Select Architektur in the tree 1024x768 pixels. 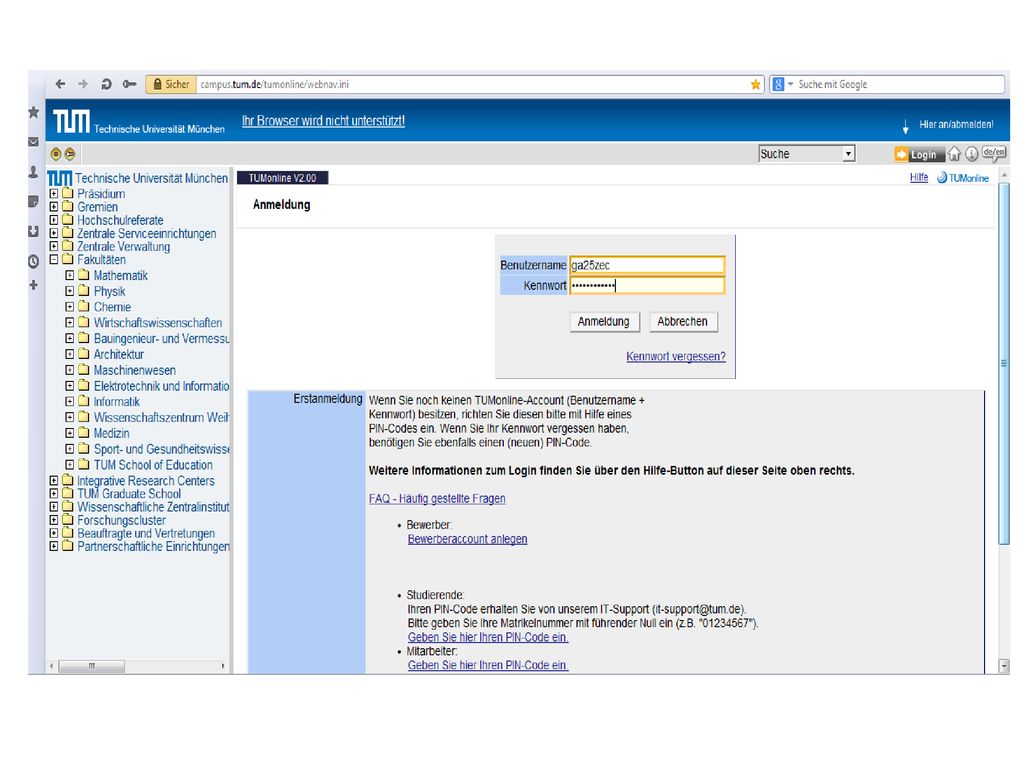pos(118,354)
